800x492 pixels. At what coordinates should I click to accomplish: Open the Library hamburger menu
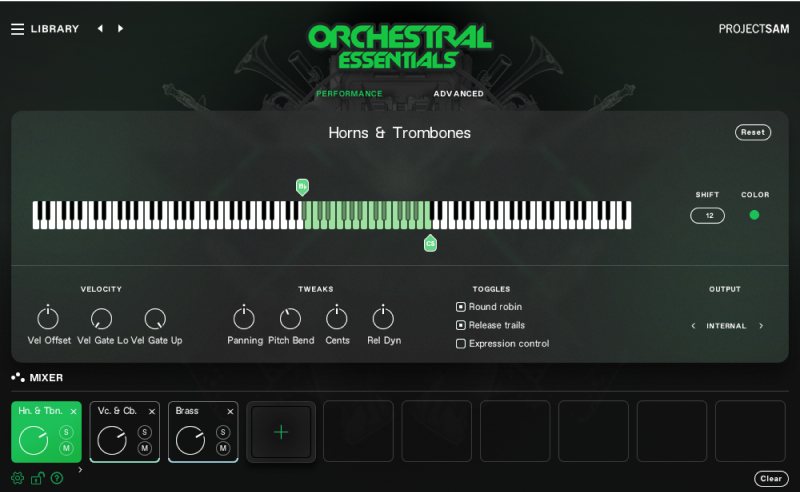tap(17, 29)
